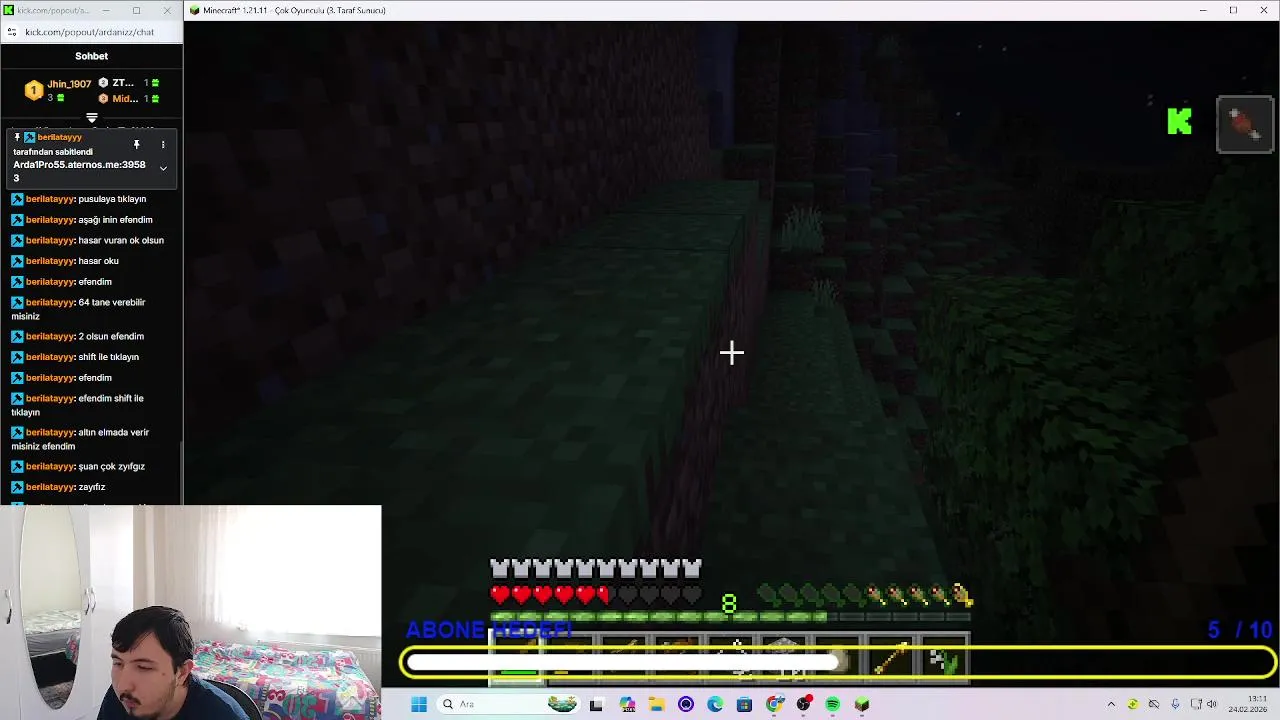This screenshot has width=1280, height=720.
Task: Click the '5 / 10' goal counter
Action: point(1239,630)
